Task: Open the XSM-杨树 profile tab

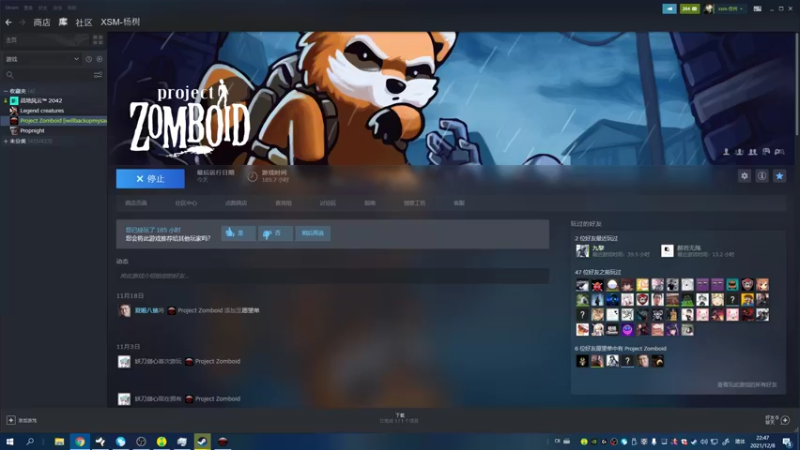Action: pyautogui.click(x=120, y=22)
